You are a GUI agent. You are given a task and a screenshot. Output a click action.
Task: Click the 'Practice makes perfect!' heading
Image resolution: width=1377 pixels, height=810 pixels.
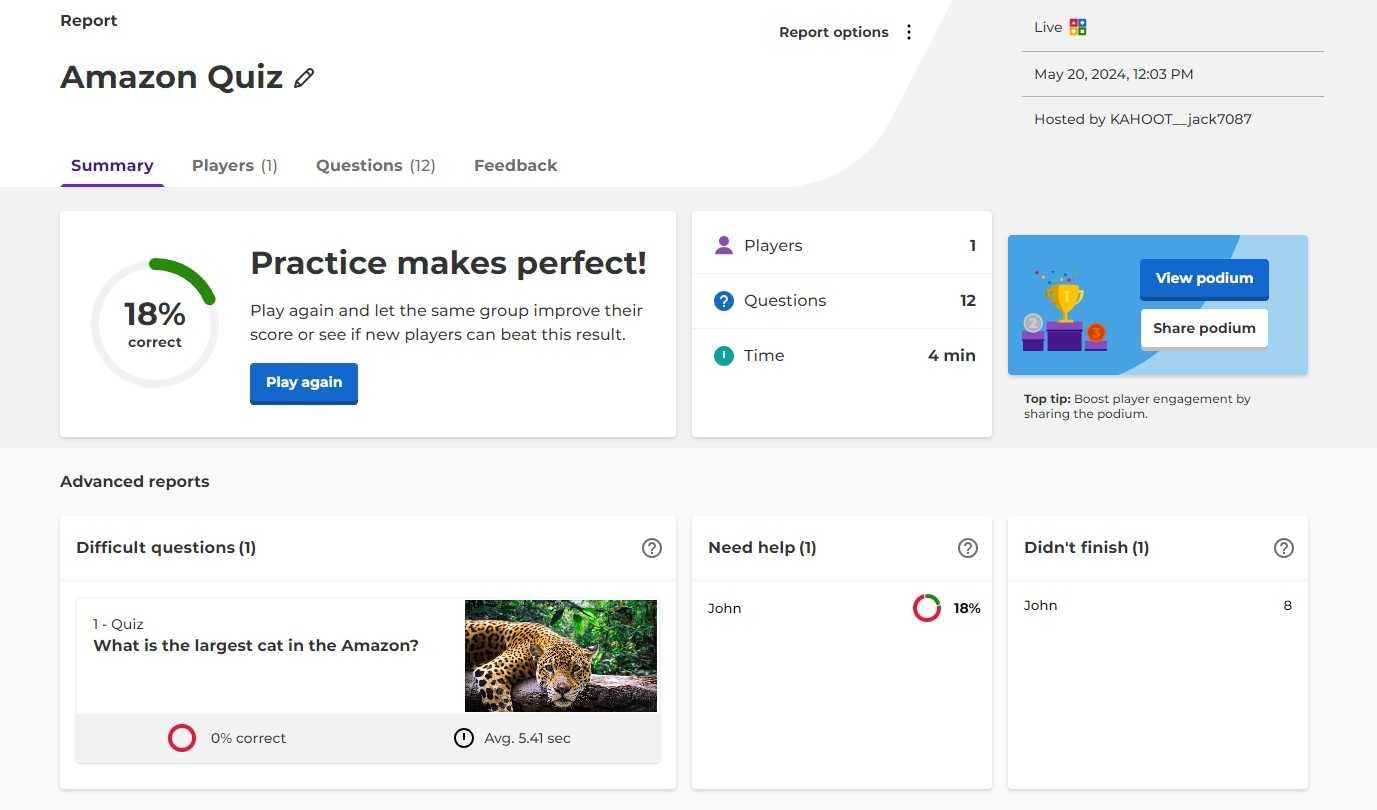(x=449, y=263)
